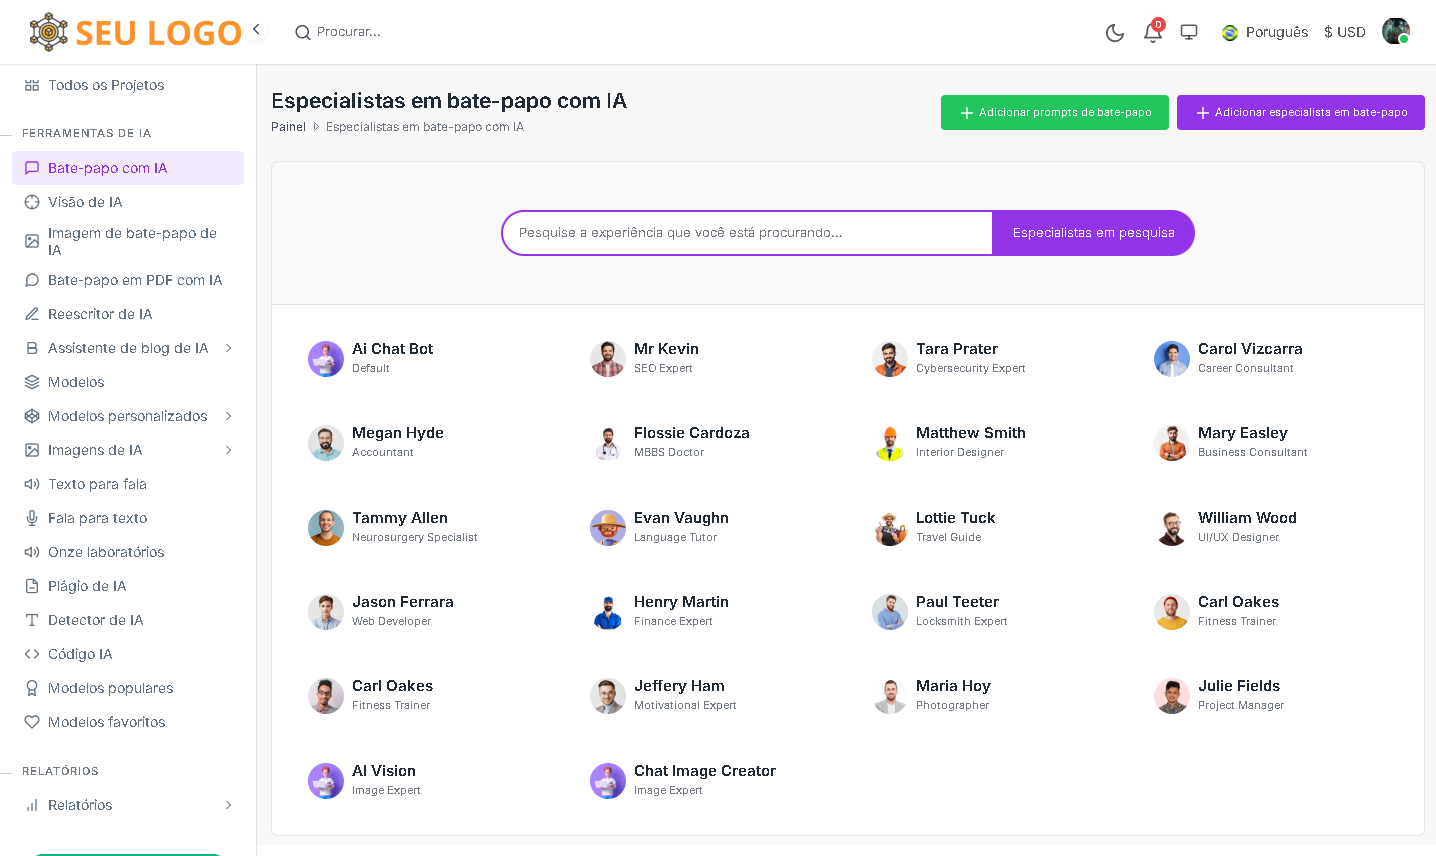The height and width of the screenshot is (856, 1436).
Task: Click the monitor display icon in header
Action: [x=1189, y=32]
